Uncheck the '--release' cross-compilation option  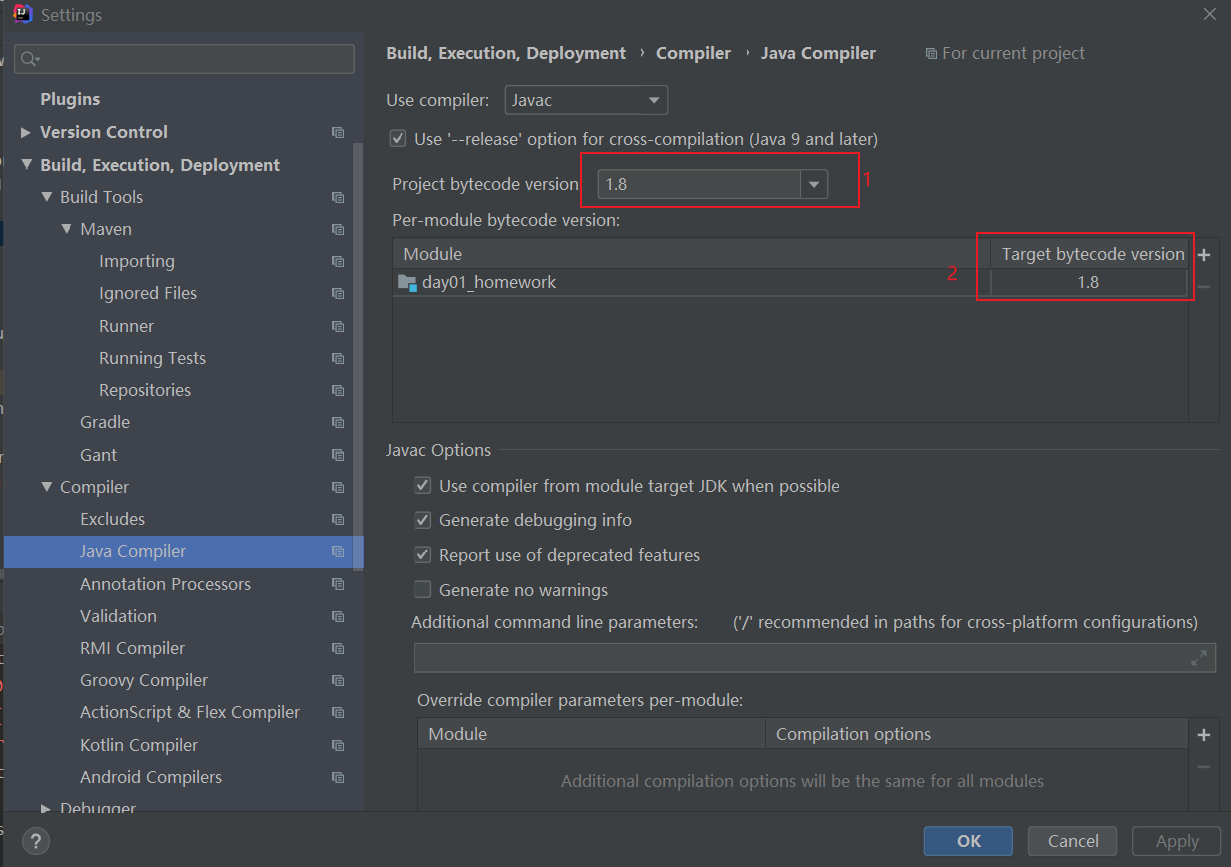click(x=397, y=138)
